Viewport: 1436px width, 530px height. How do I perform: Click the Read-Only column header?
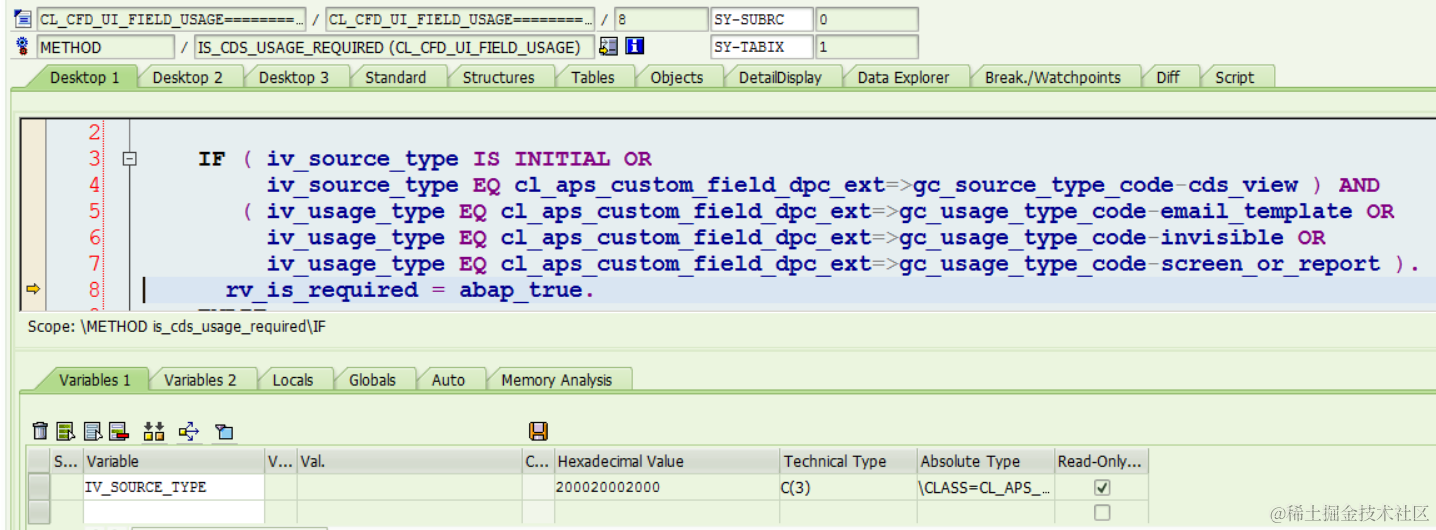pyautogui.click(x=1101, y=461)
